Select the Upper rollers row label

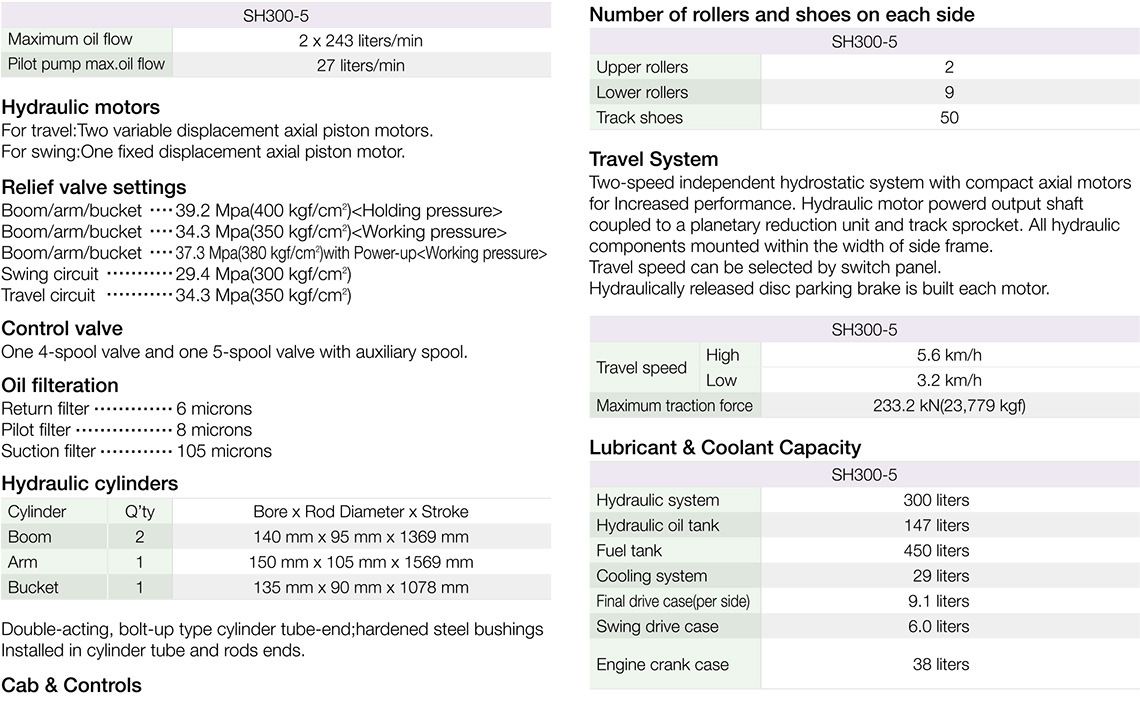coord(642,67)
